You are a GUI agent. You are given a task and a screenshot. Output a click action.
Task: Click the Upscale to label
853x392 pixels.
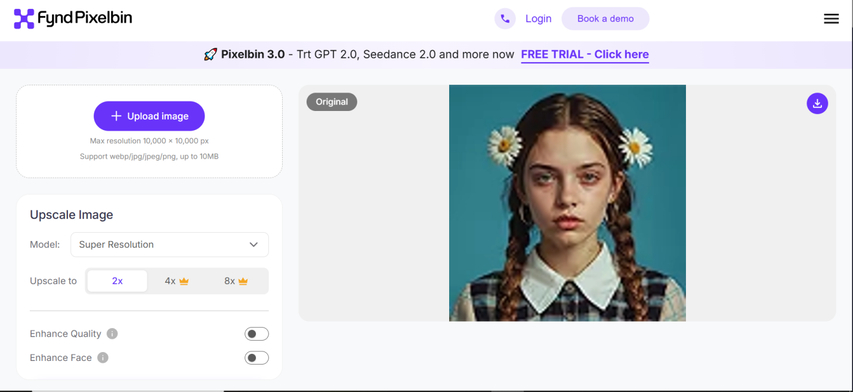tap(53, 281)
